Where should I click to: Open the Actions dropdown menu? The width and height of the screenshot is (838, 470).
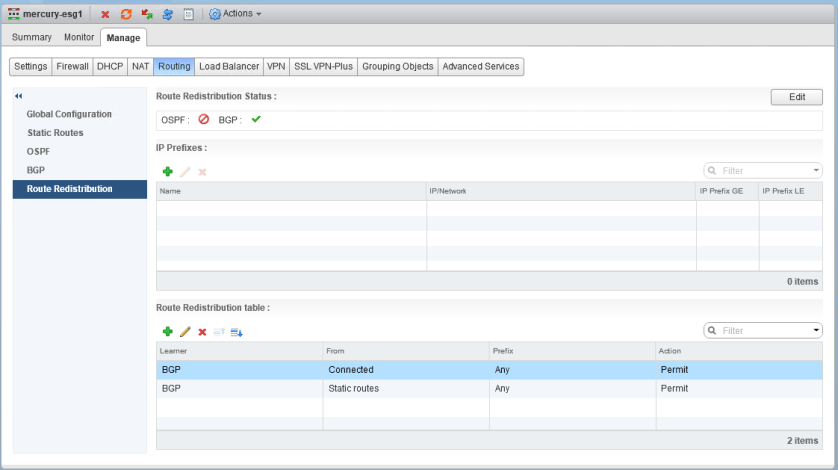coord(236,14)
